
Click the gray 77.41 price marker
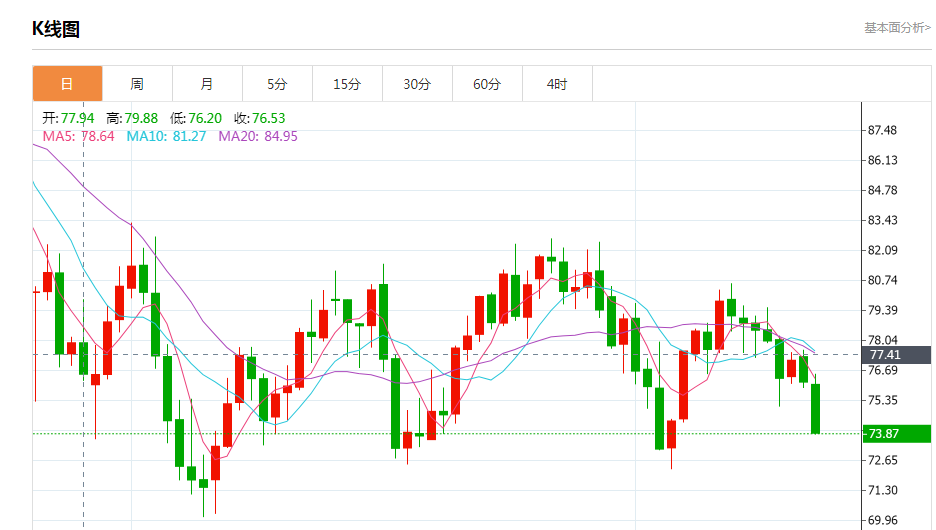click(x=895, y=355)
